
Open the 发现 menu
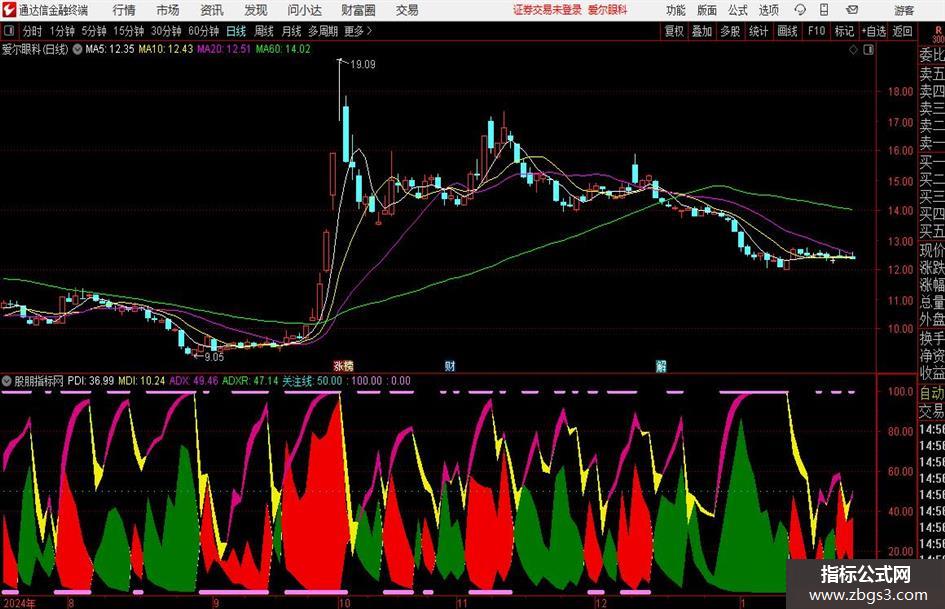[x=256, y=10]
